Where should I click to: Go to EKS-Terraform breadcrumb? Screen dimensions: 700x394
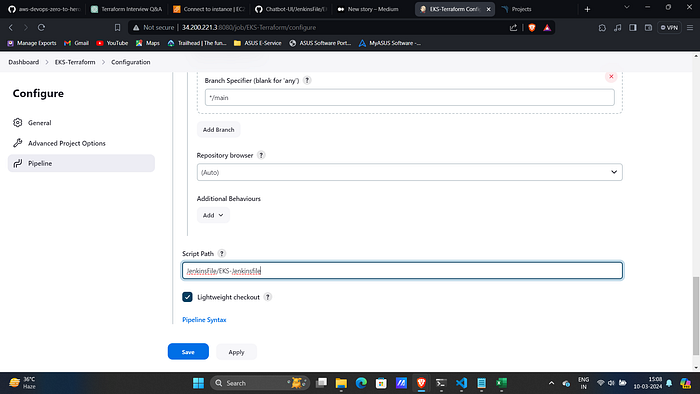pyautogui.click(x=75, y=62)
